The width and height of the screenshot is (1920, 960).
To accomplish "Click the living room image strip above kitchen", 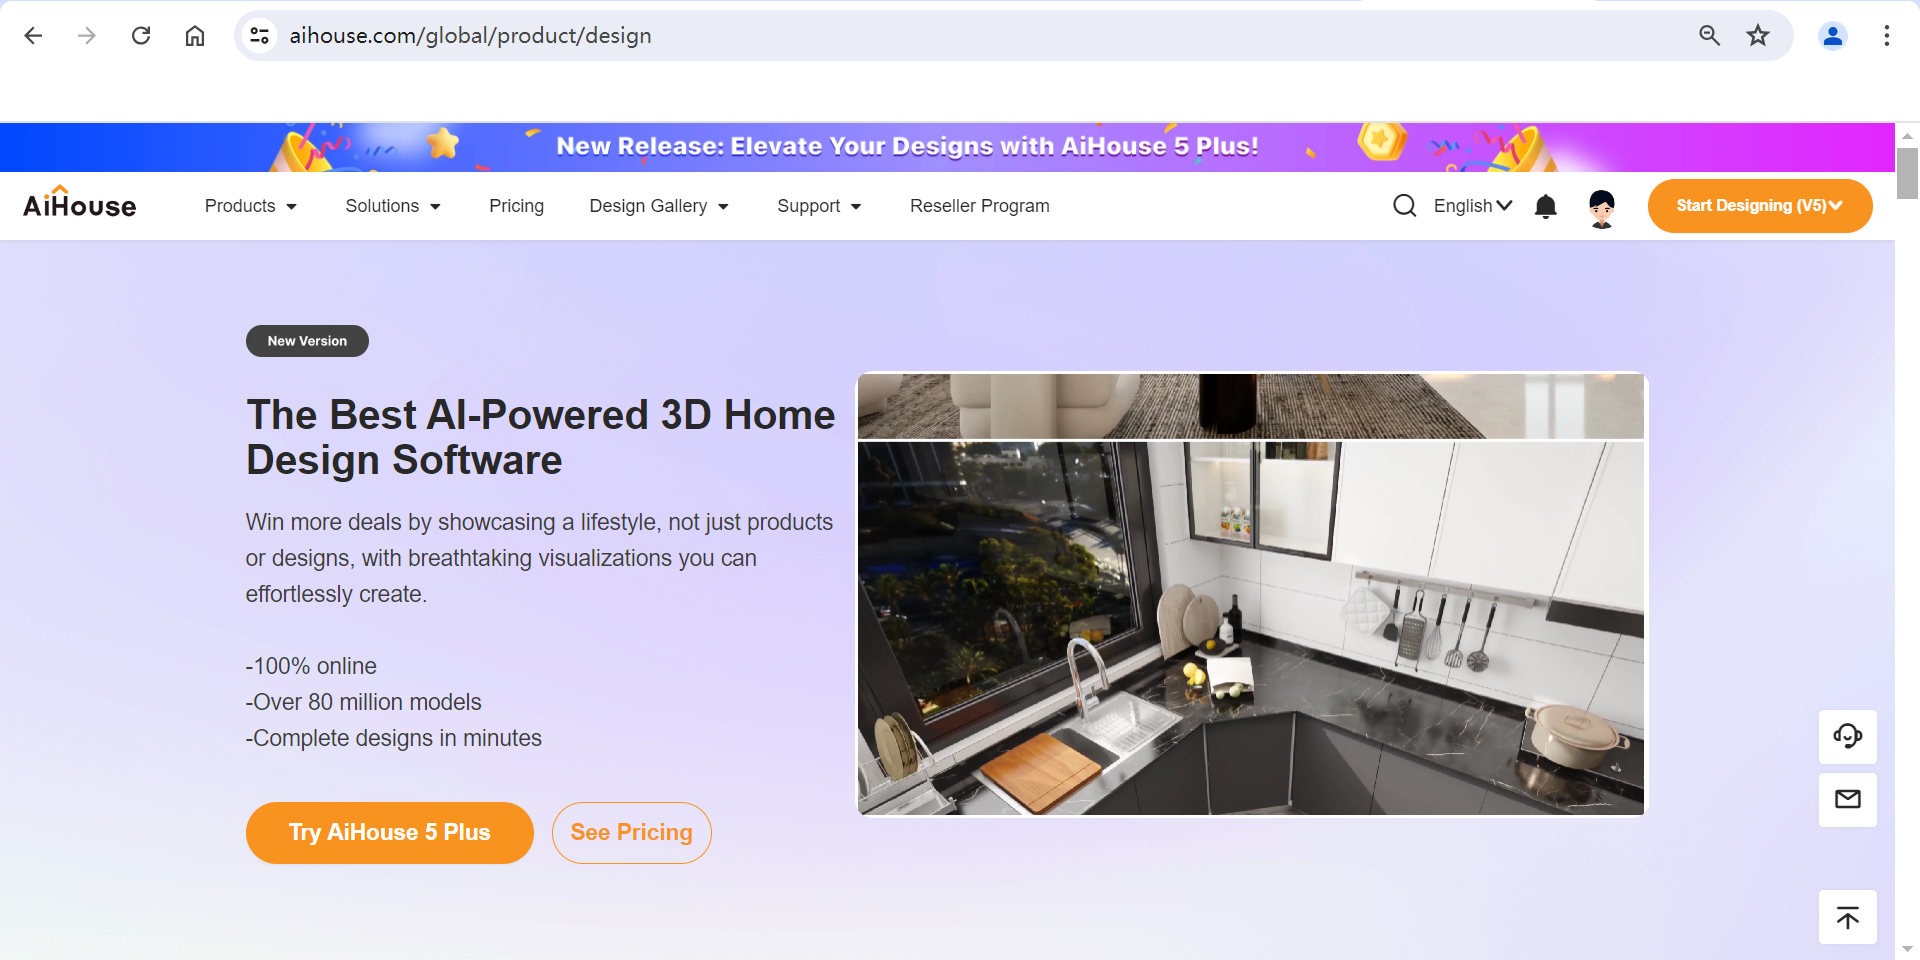I will 1250,406.
